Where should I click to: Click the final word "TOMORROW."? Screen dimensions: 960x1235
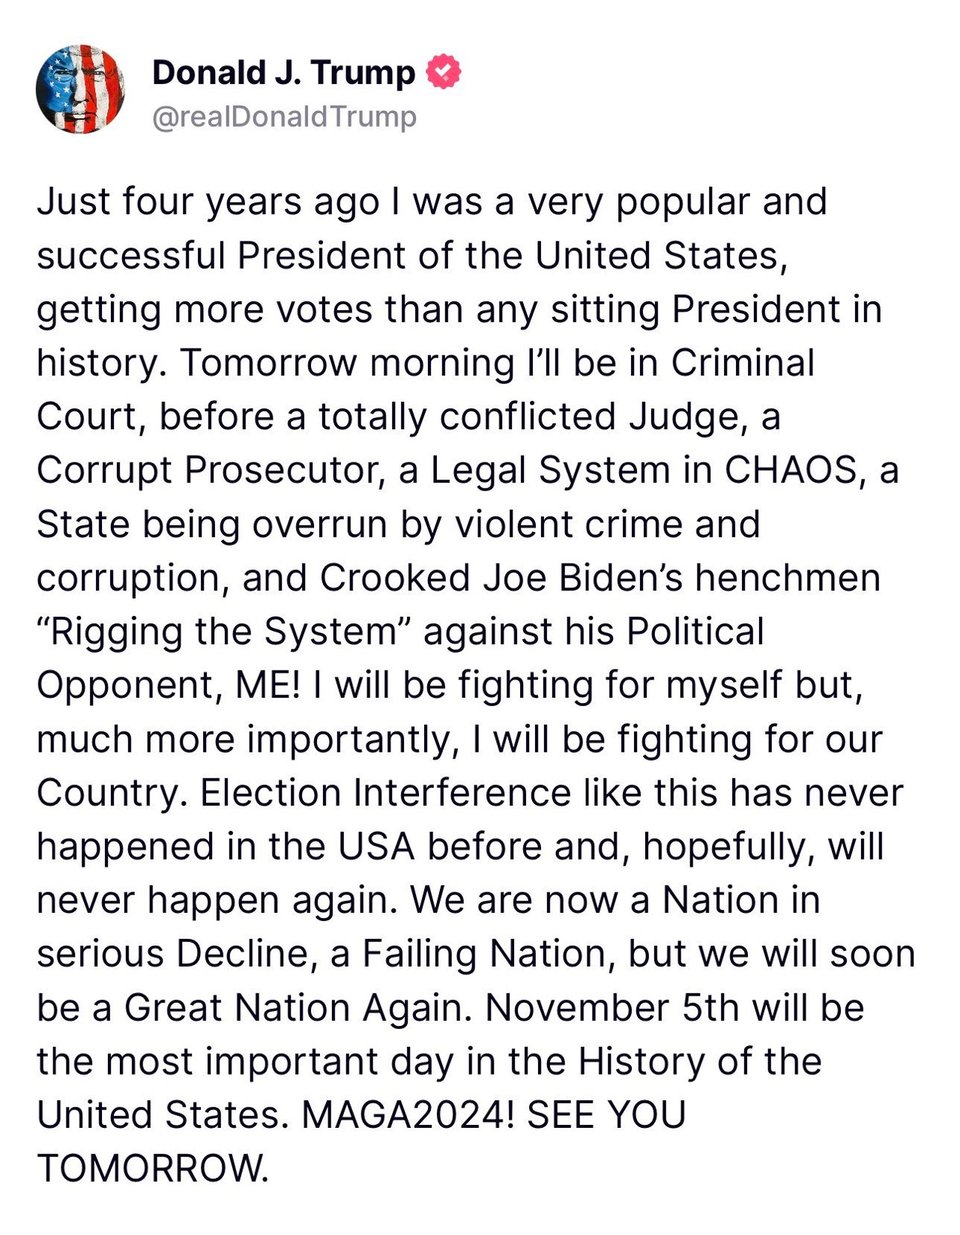(x=153, y=1168)
